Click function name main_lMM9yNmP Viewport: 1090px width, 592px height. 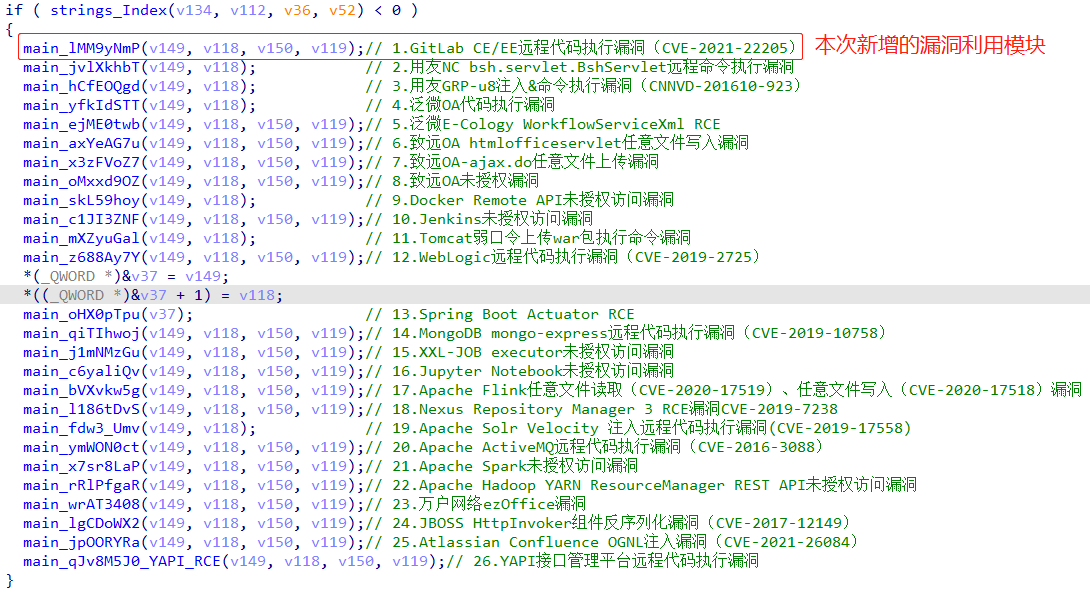click(81, 48)
